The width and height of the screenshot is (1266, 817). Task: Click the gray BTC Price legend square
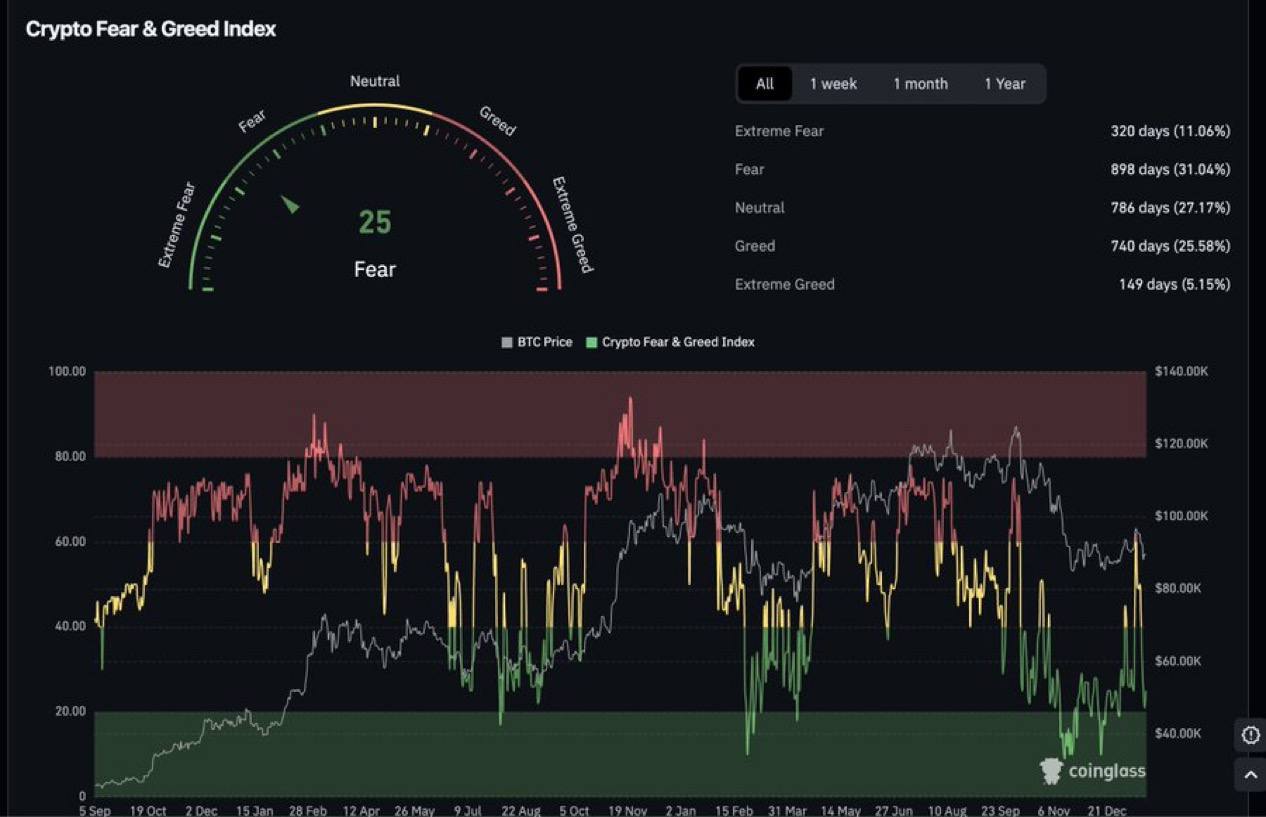pos(506,343)
